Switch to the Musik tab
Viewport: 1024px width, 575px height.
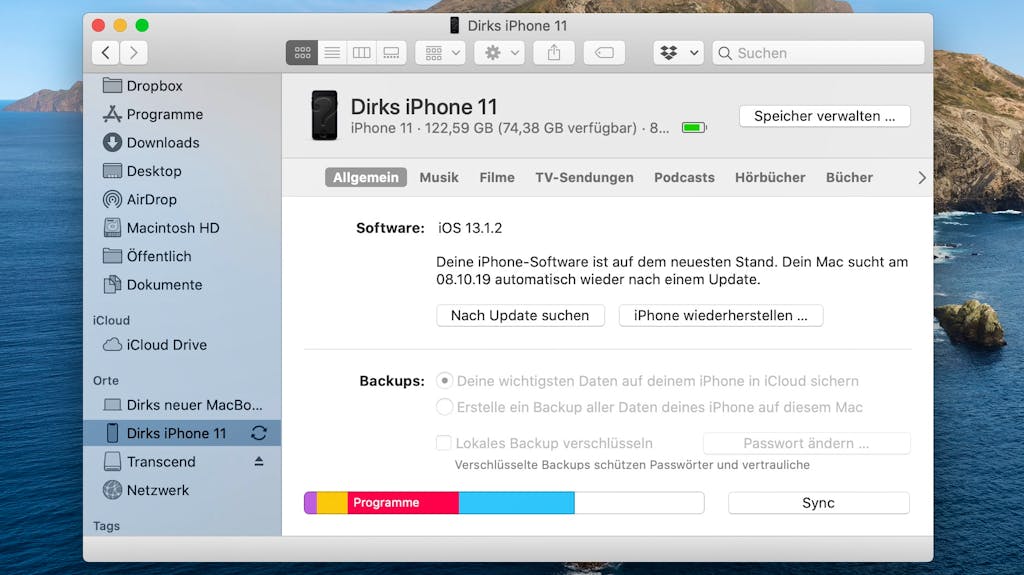[x=439, y=178]
